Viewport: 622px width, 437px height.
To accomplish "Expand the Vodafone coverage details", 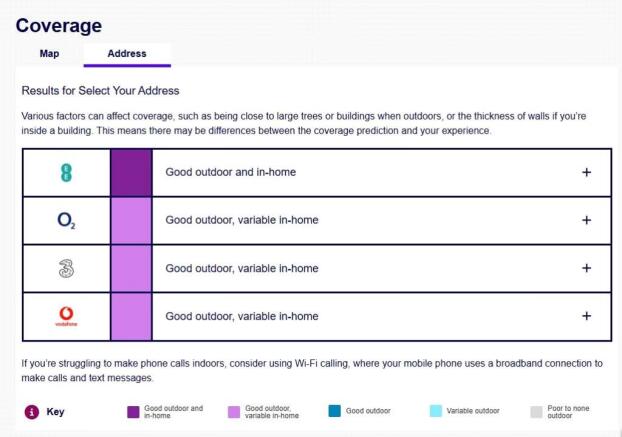I will pyautogui.click(x=586, y=316).
